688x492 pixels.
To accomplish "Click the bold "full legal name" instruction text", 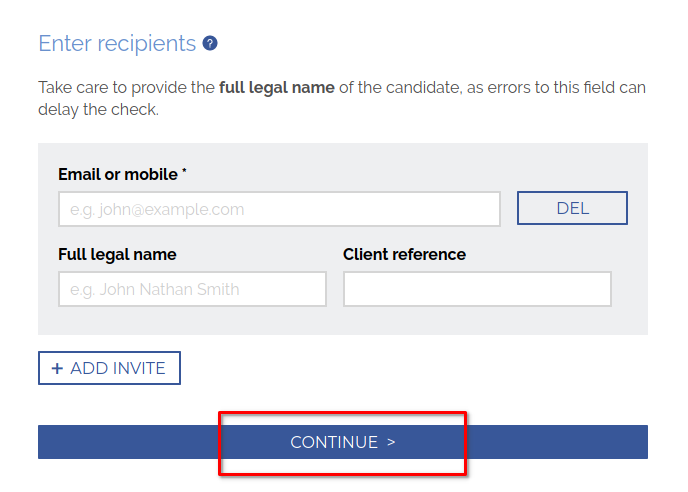I will pyautogui.click(x=276, y=88).
